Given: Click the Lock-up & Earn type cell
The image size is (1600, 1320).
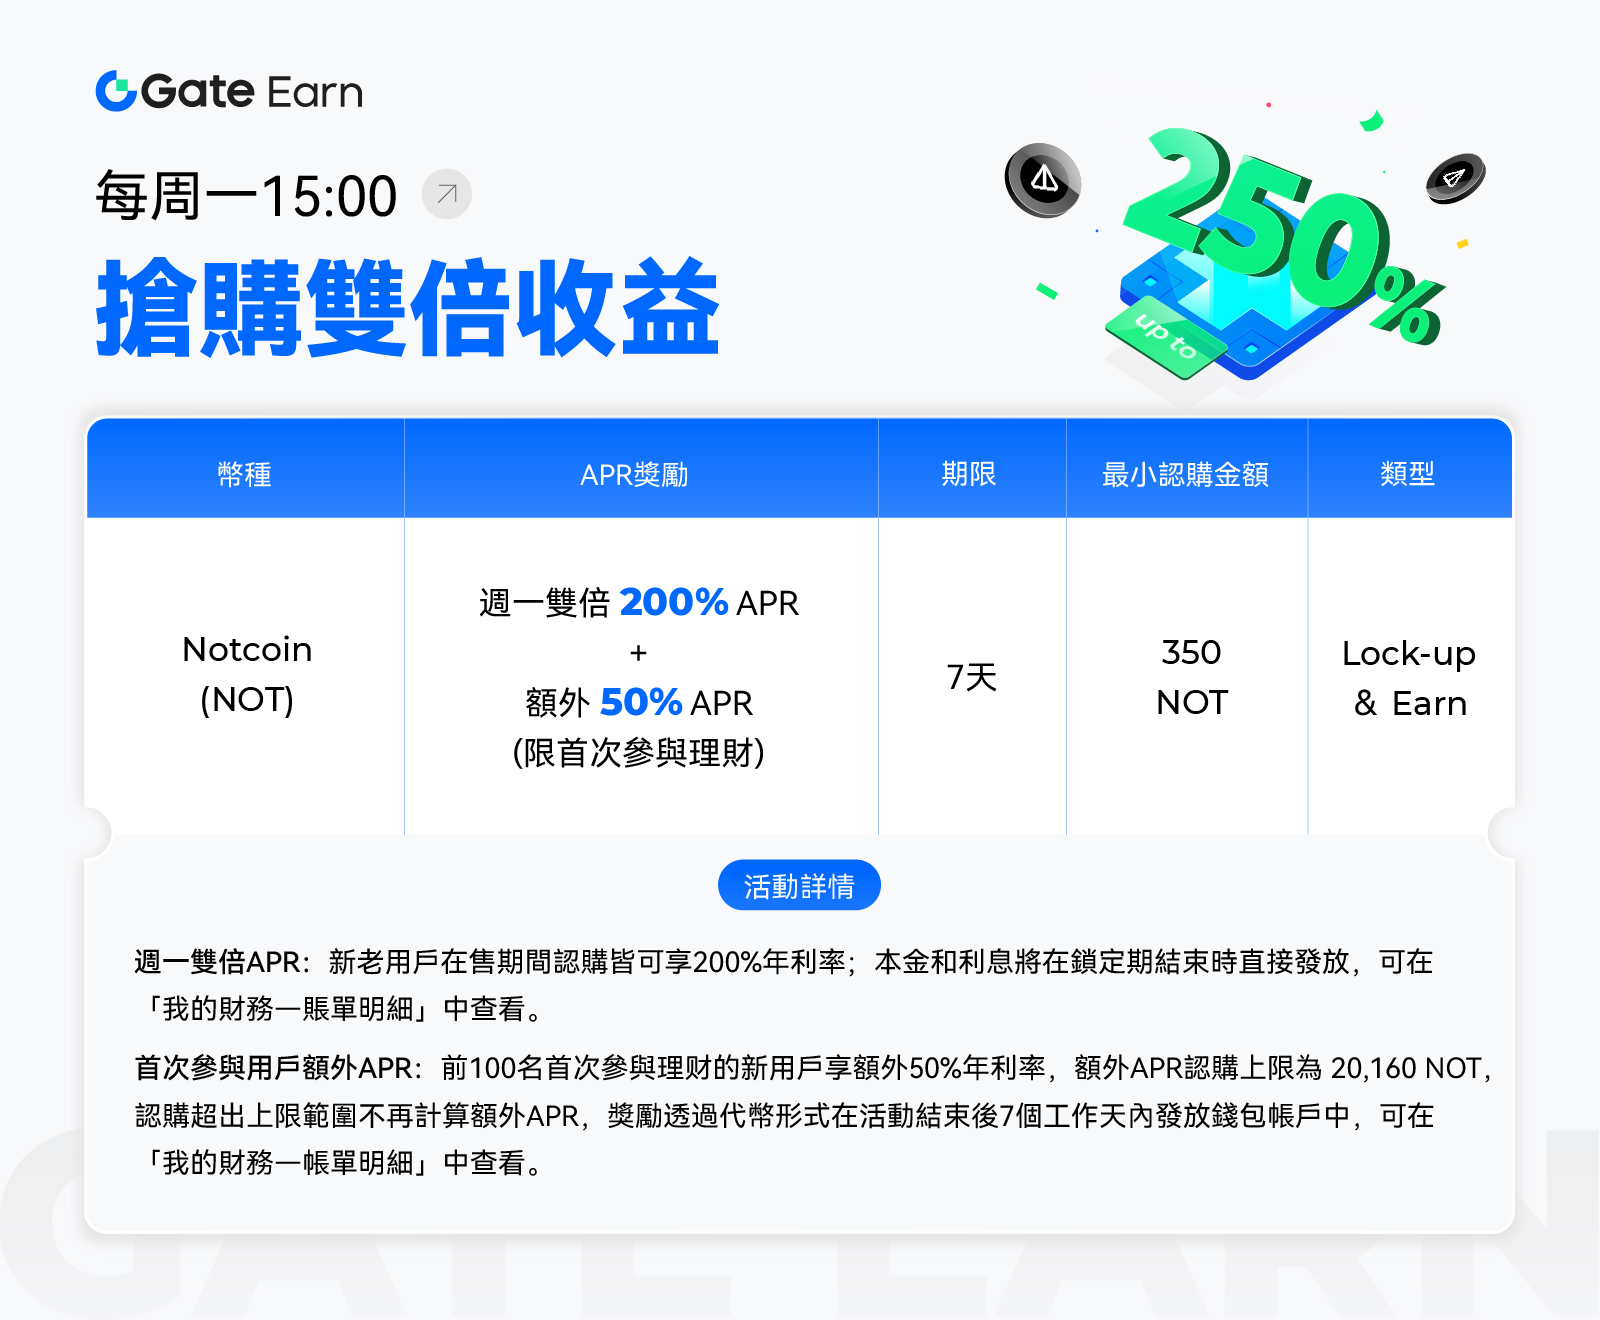Looking at the screenshot, I should click(x=1410, y=677).
